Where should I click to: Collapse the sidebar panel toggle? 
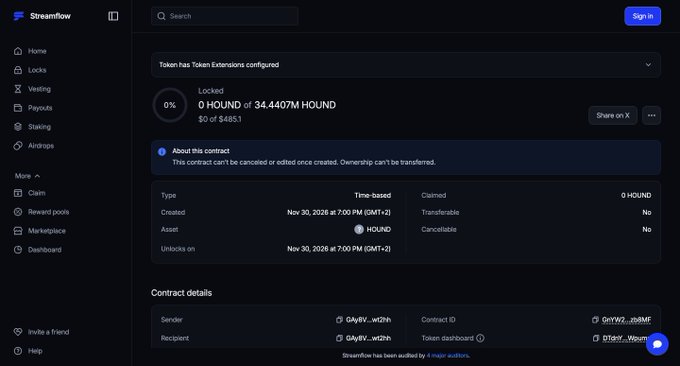click(113, 16)
